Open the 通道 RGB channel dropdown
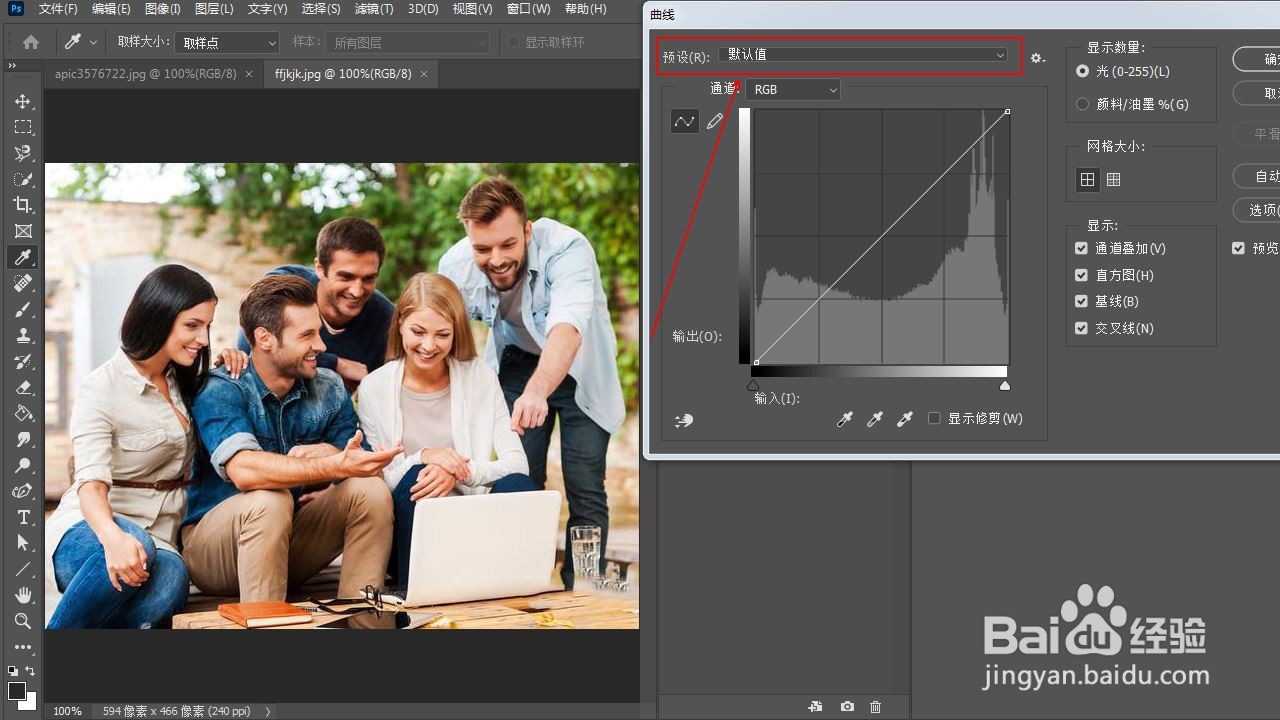 click(793, 90)
